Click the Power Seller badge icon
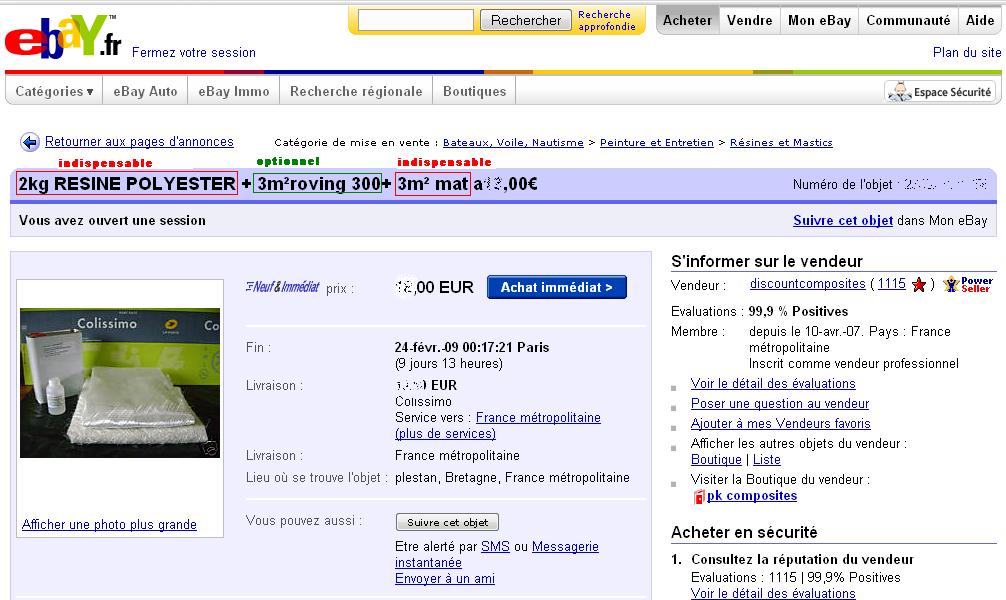Screen dimensions: 1006x600 point(968,284)
